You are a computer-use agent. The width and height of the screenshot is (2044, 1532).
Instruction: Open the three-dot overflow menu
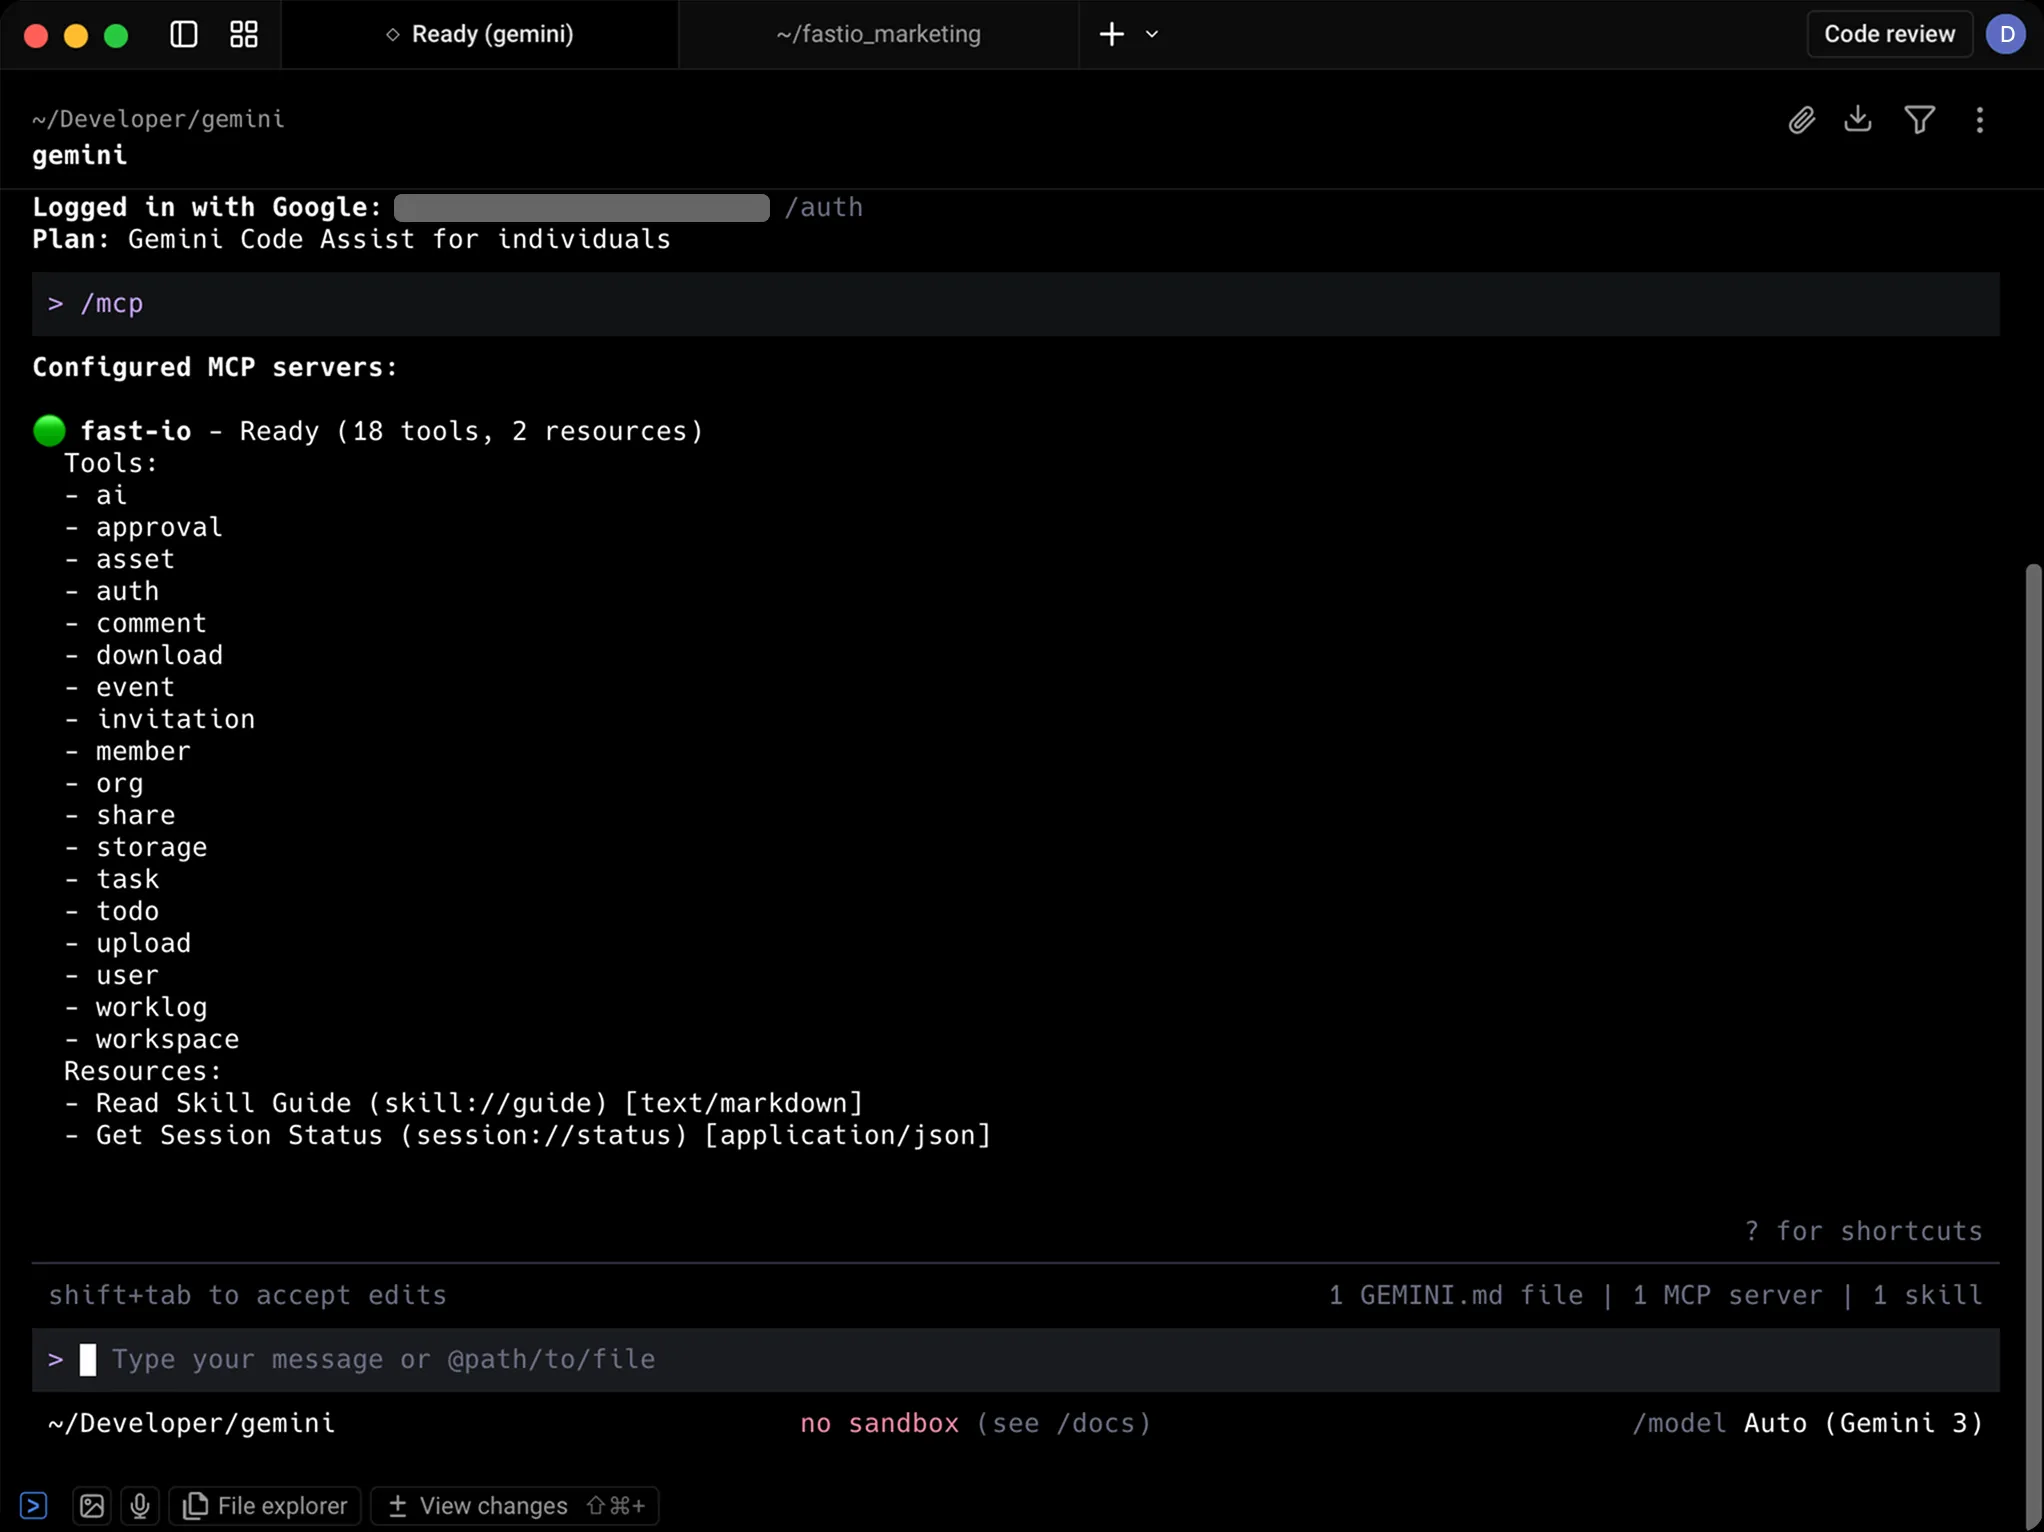click(1980, 120)
